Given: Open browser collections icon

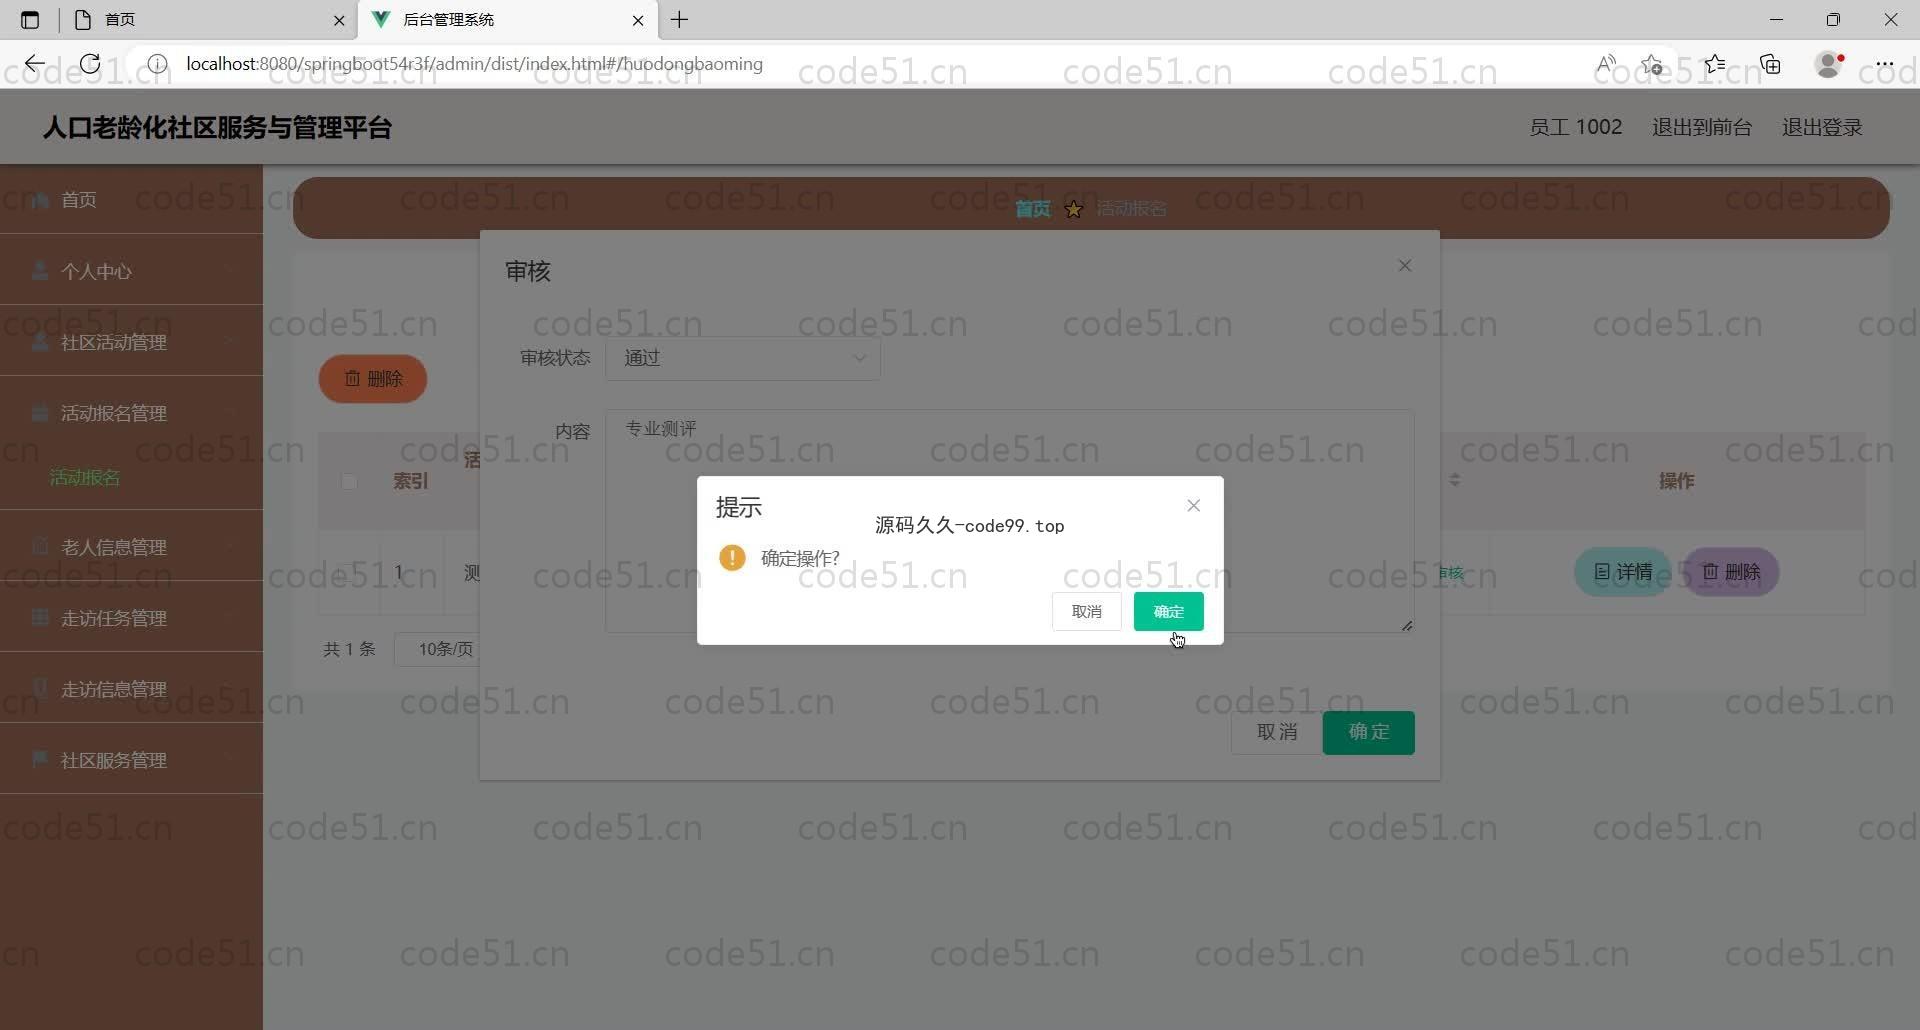Looking at the screenshot, I should [1770, 64].
